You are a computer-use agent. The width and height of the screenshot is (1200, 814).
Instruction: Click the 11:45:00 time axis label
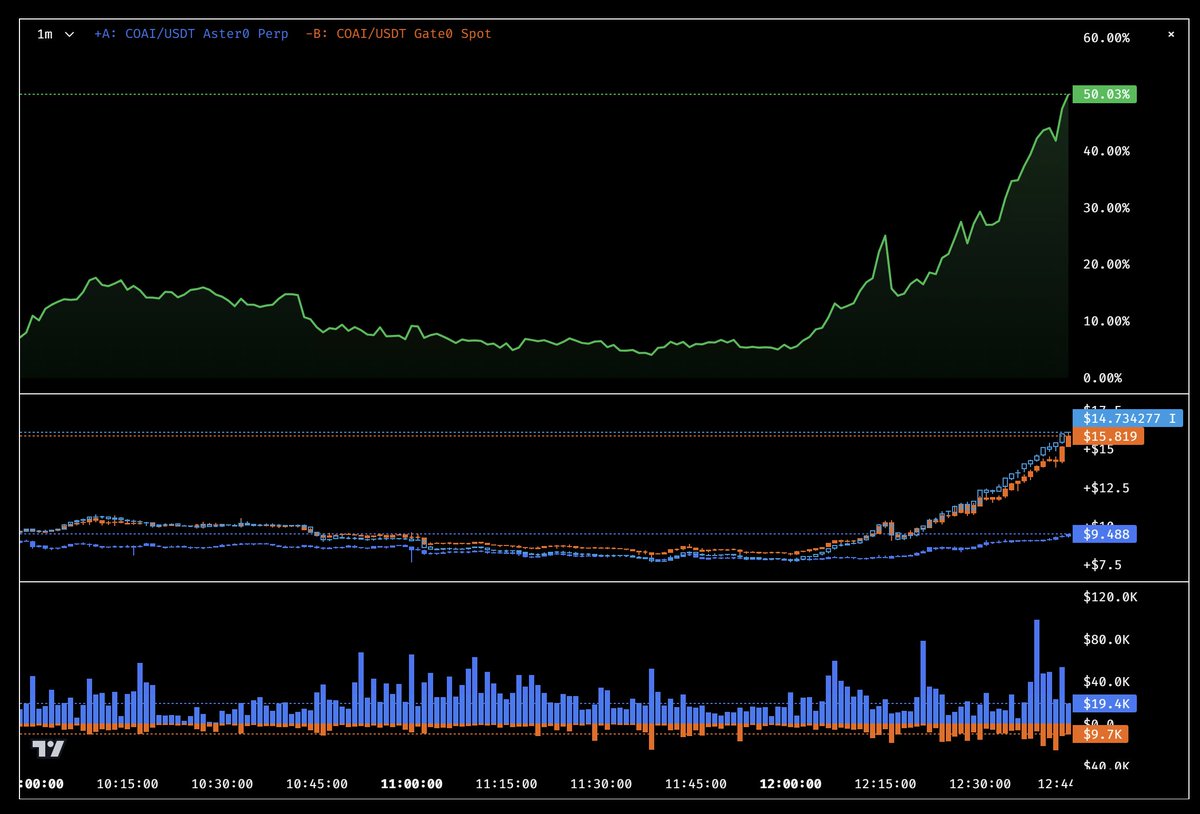pos(696,785)
